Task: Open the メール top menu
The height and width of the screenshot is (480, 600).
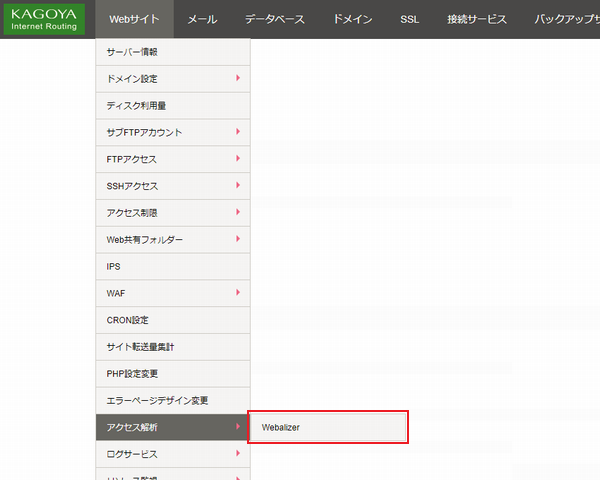Action: 202,19
